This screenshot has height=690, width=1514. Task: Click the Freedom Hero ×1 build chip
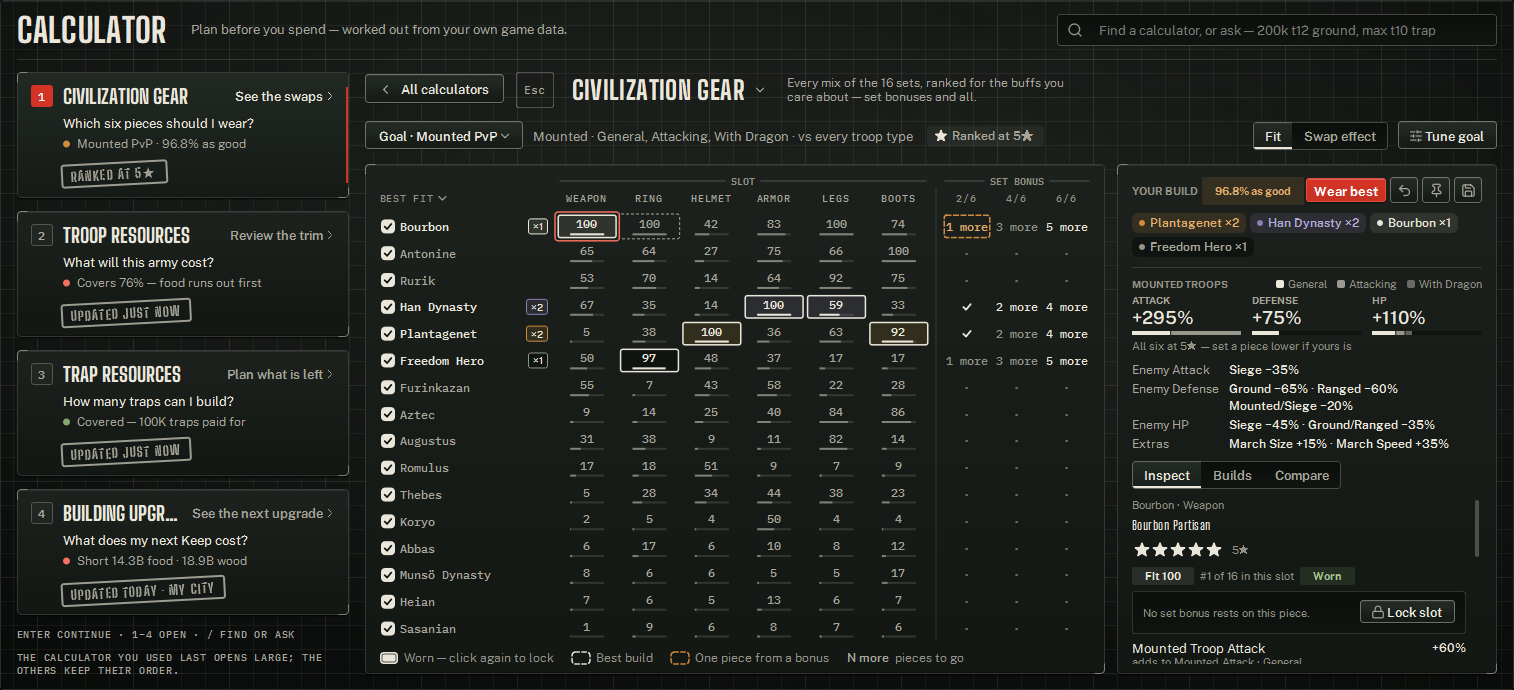coord(1194,247)
